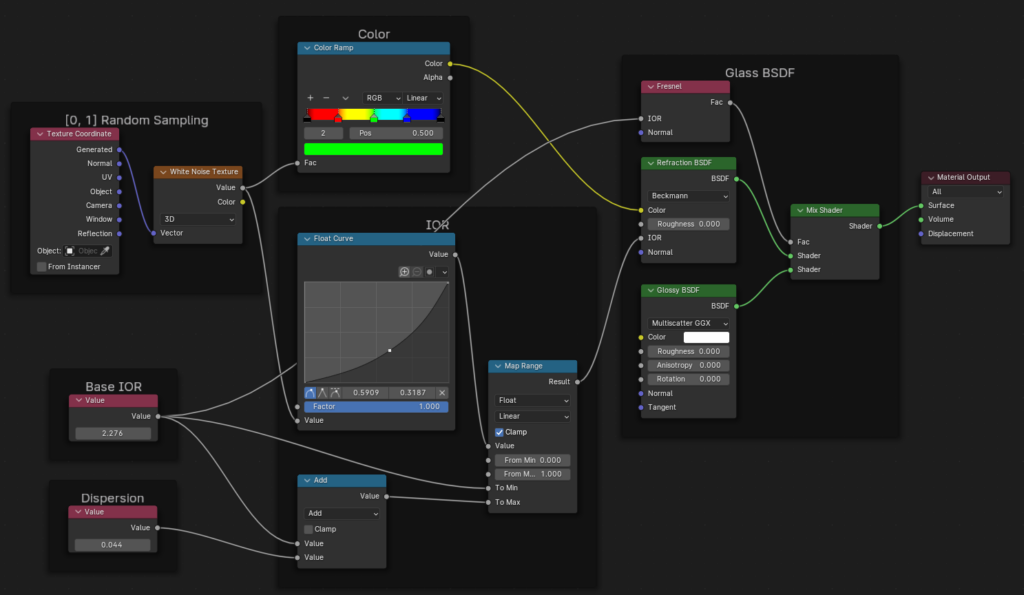
Task: Enable the From Instancer checkbox
Action: tap(41, 267)
